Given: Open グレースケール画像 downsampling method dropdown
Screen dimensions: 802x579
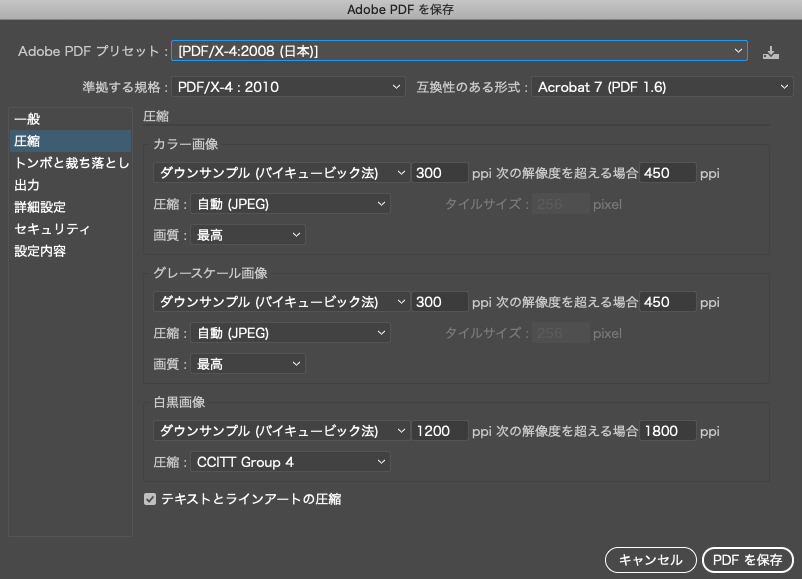Looking at the screenshot, I should pos(281,302).
